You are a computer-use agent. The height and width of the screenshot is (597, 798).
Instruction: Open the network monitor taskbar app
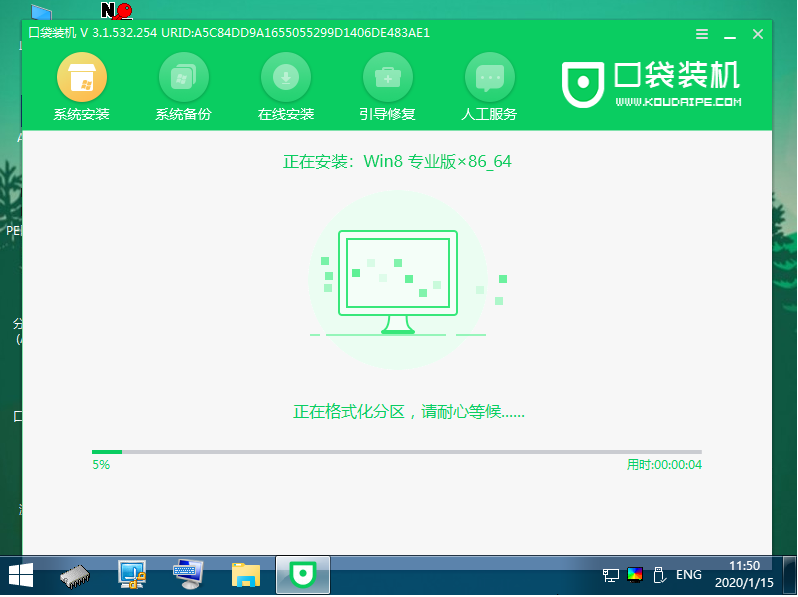[132, 576]
